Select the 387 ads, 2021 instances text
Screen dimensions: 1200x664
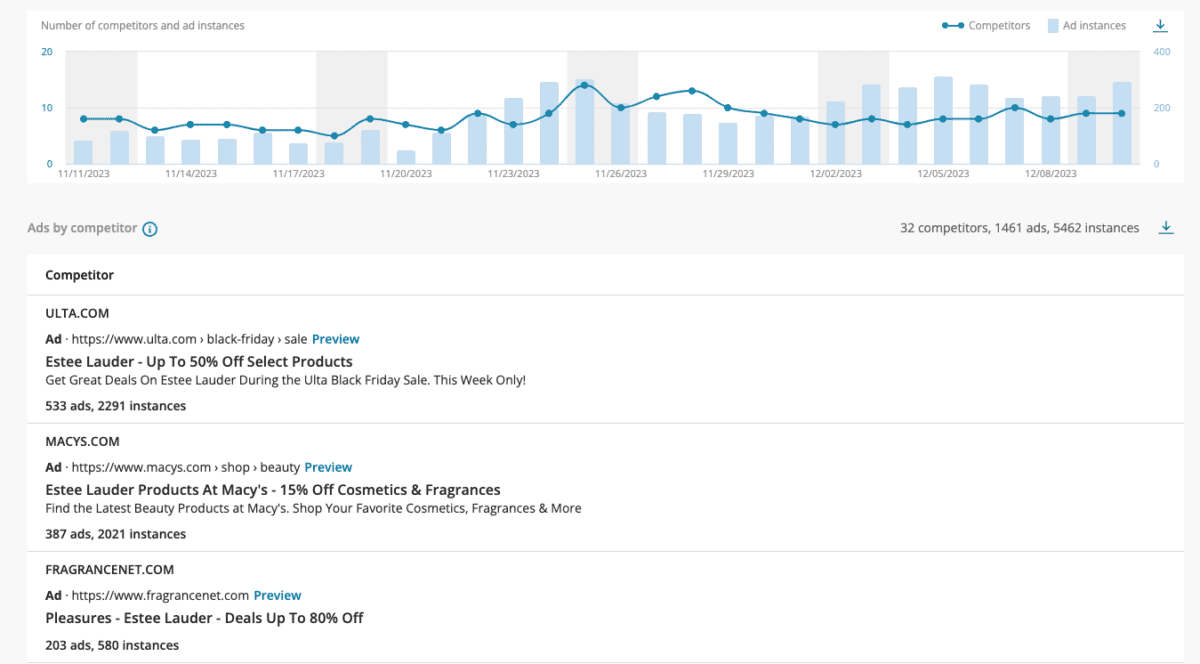tap(115, 534)
